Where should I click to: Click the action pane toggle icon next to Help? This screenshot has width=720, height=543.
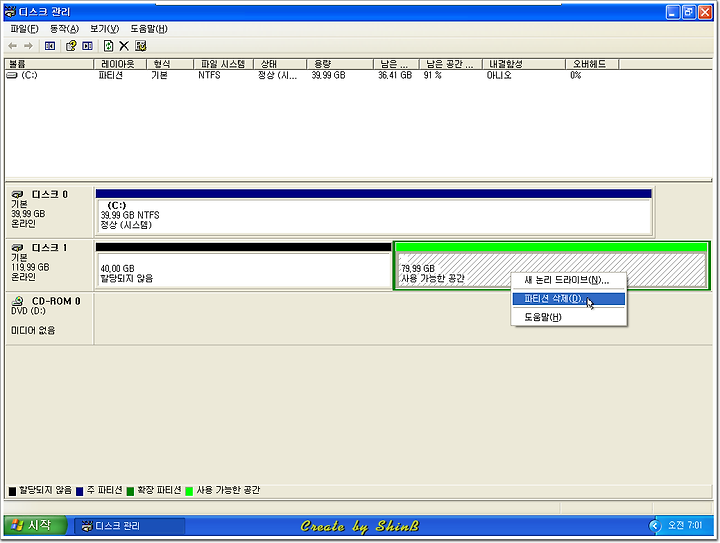pyautogui.click(x=87, y=46)
